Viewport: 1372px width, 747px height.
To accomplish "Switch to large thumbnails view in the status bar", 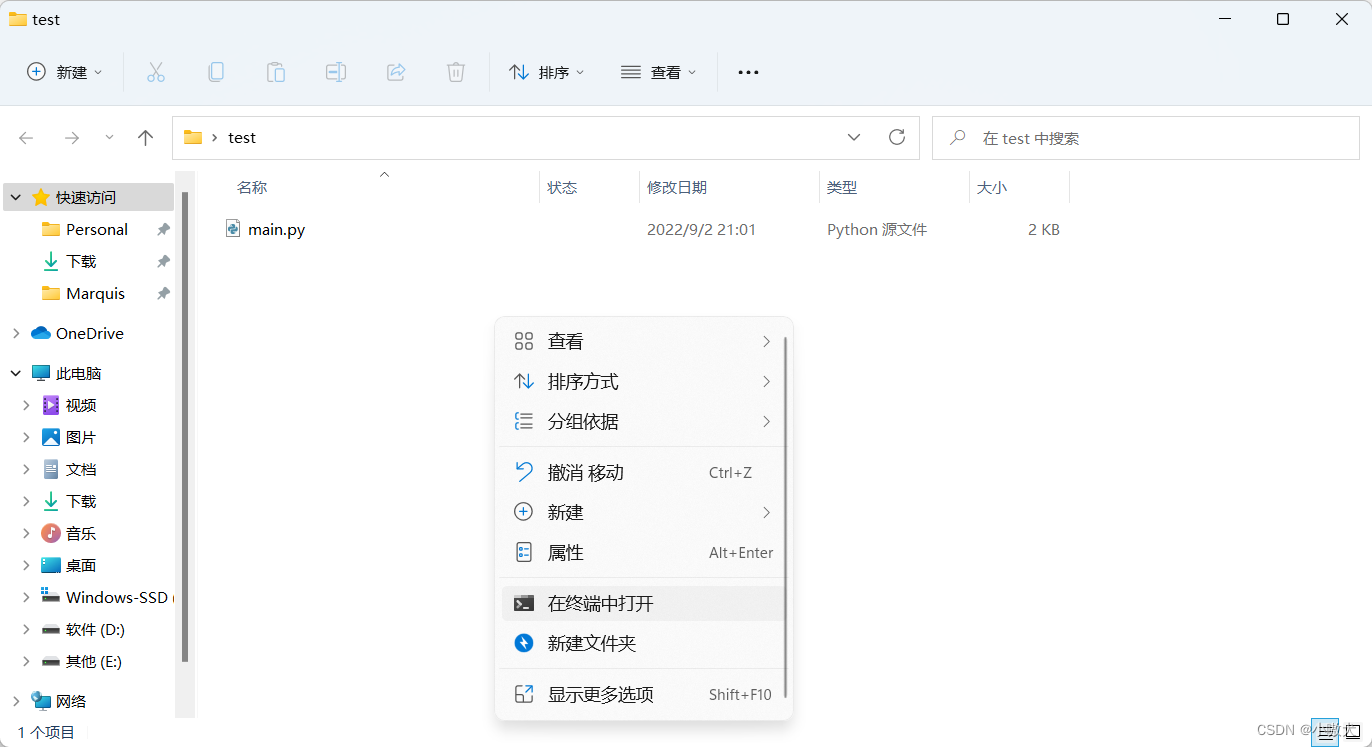I will pos(1351,732).
